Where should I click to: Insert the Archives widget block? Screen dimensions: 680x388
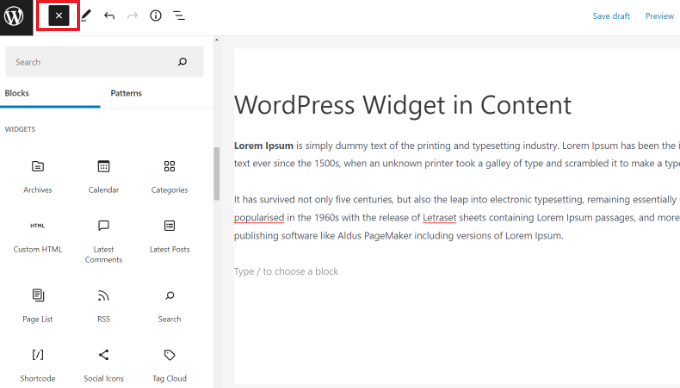(x=38, y=177)
